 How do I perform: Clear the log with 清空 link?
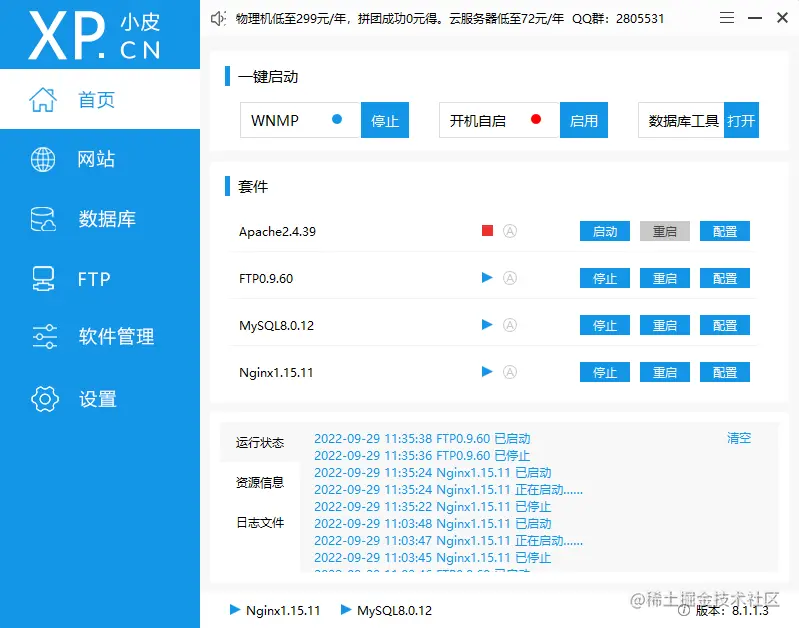(x=739, y=438)
